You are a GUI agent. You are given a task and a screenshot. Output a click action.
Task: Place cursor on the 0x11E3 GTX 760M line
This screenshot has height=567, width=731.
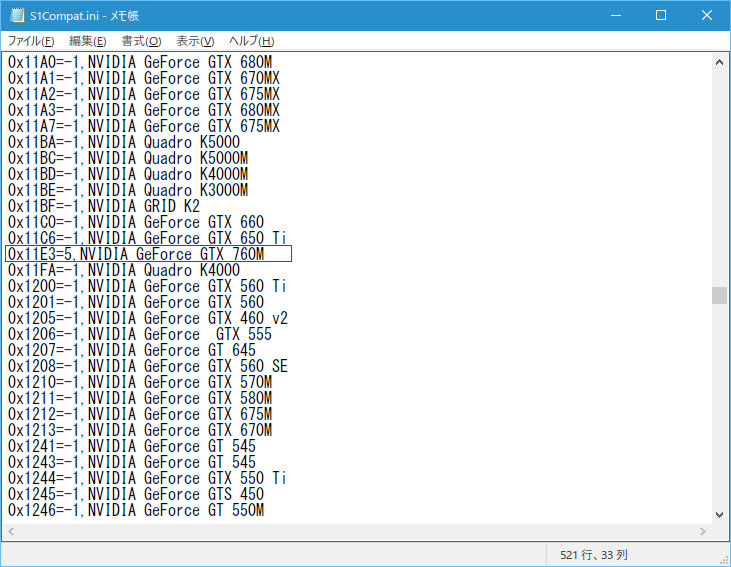point(136,254)
